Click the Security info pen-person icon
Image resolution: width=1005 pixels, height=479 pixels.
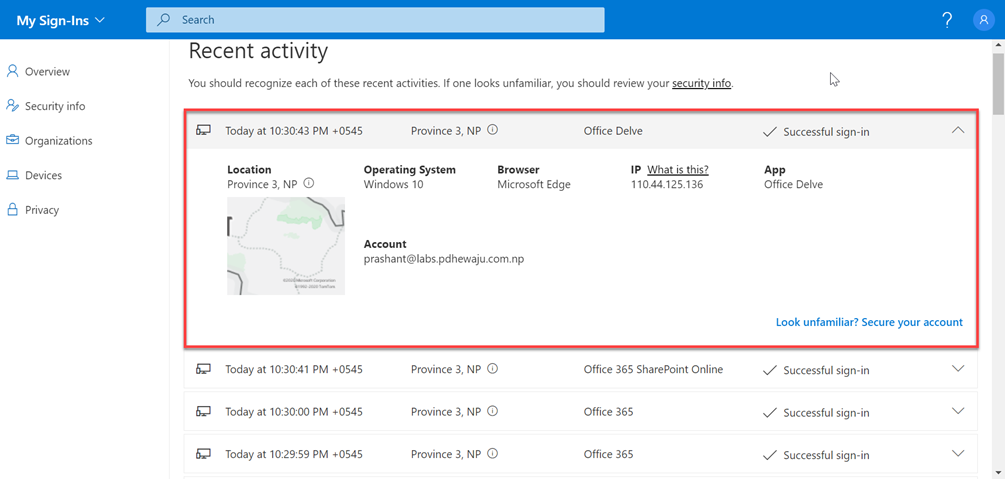tap(12, 106)
